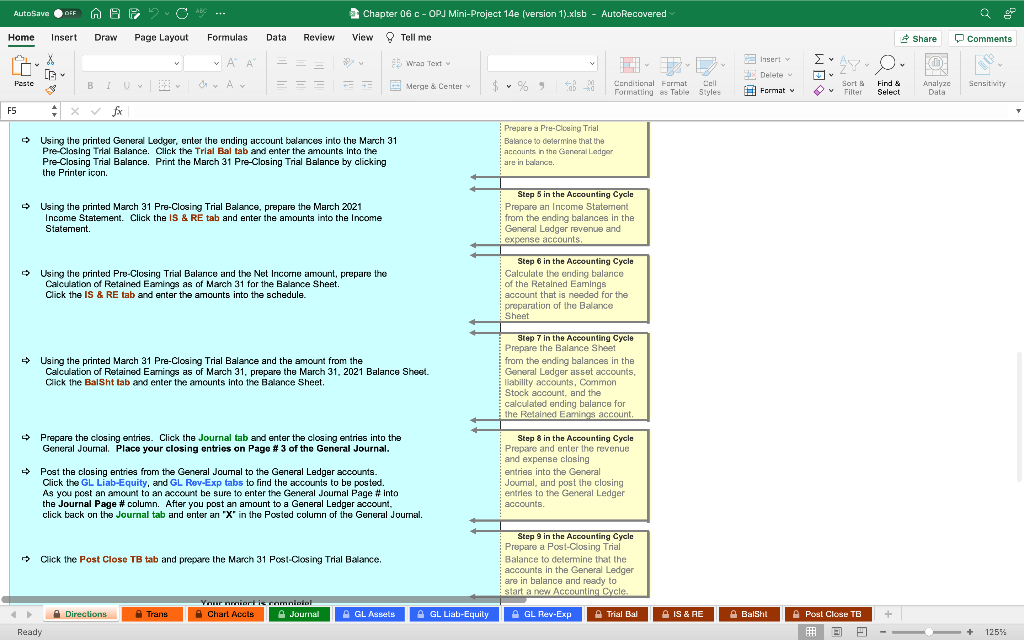Open the more commands ellipsis
The image size is (1024, 640).
(x=220, y=13)
